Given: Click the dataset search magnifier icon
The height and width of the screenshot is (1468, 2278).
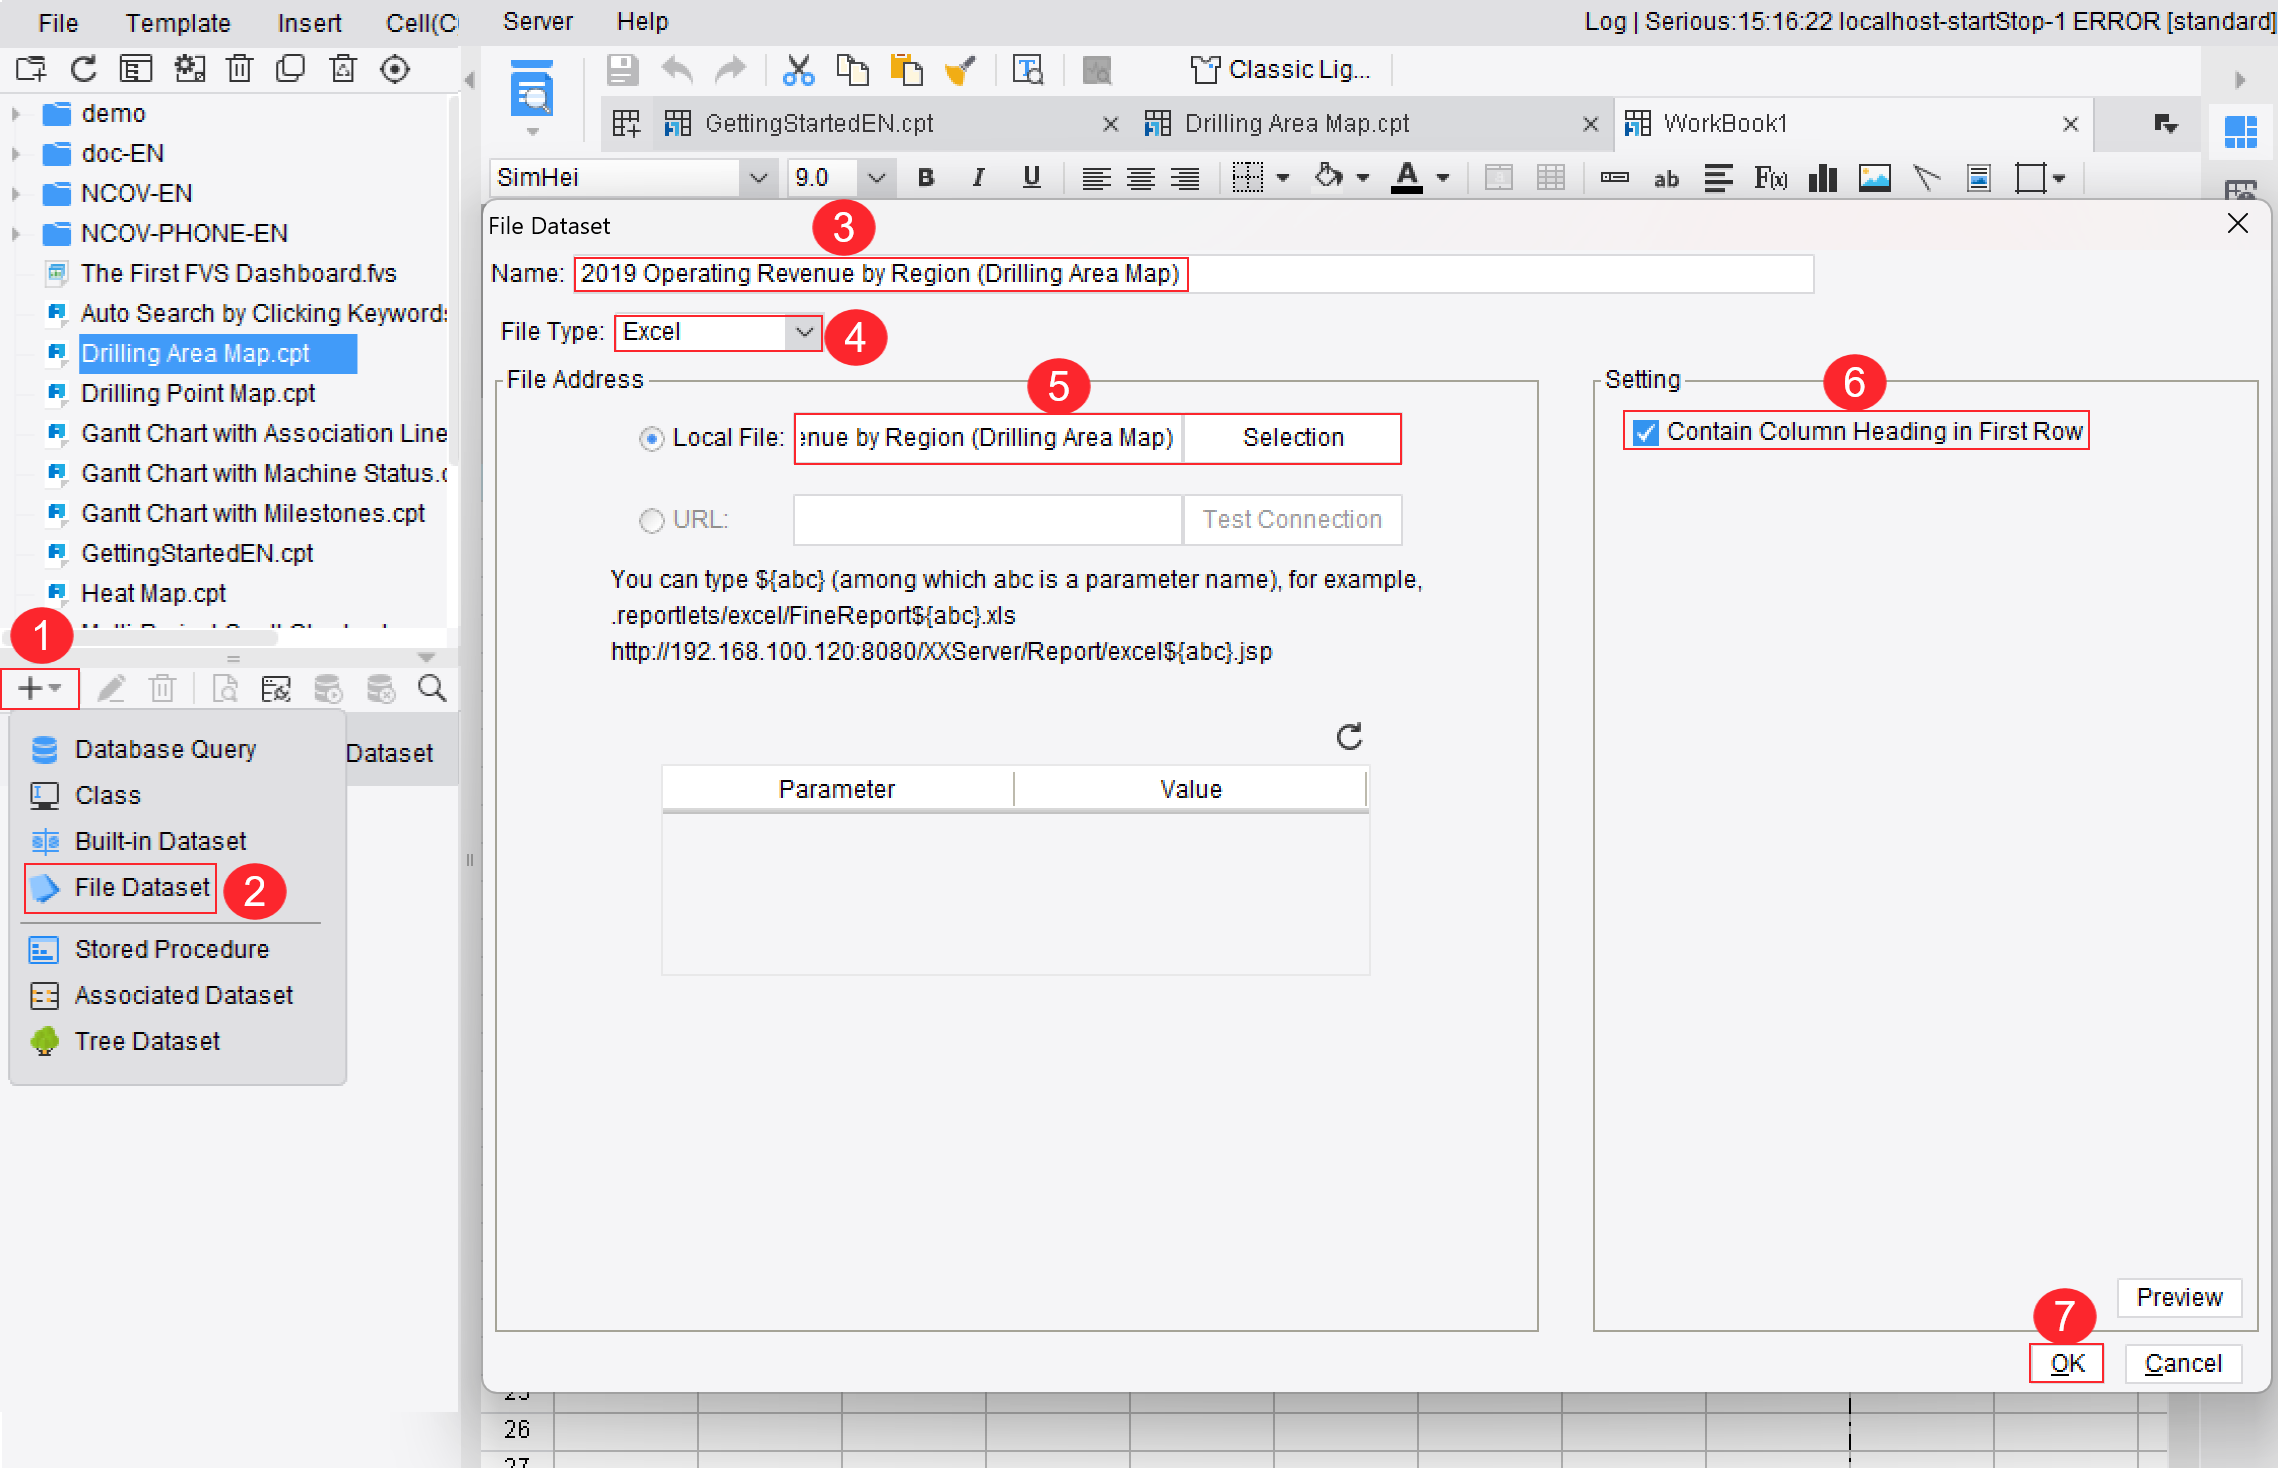Looking at the screenshot, I should (x=432, y=688).
